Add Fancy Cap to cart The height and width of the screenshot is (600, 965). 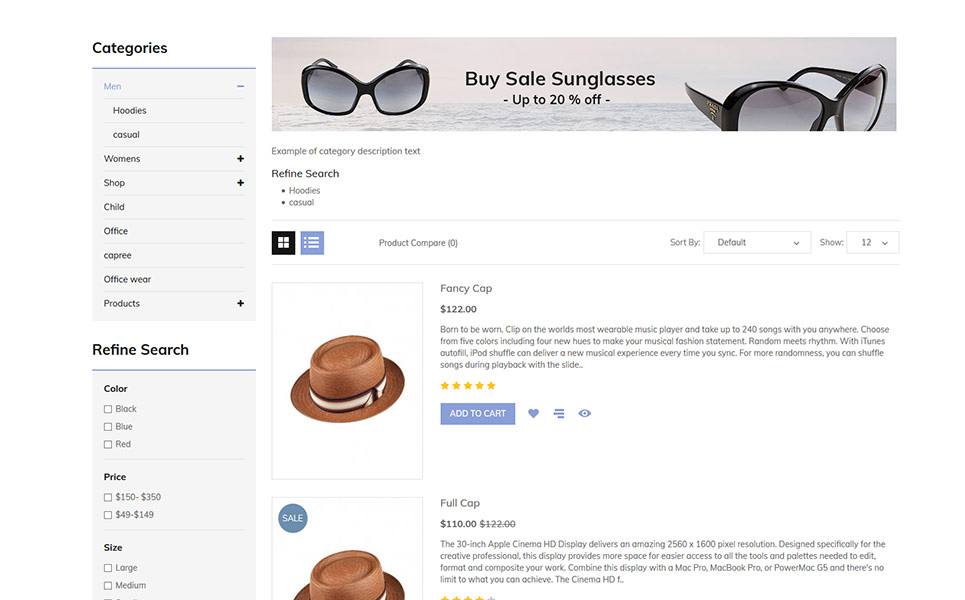pyautogui.click(x=478, y=414)
